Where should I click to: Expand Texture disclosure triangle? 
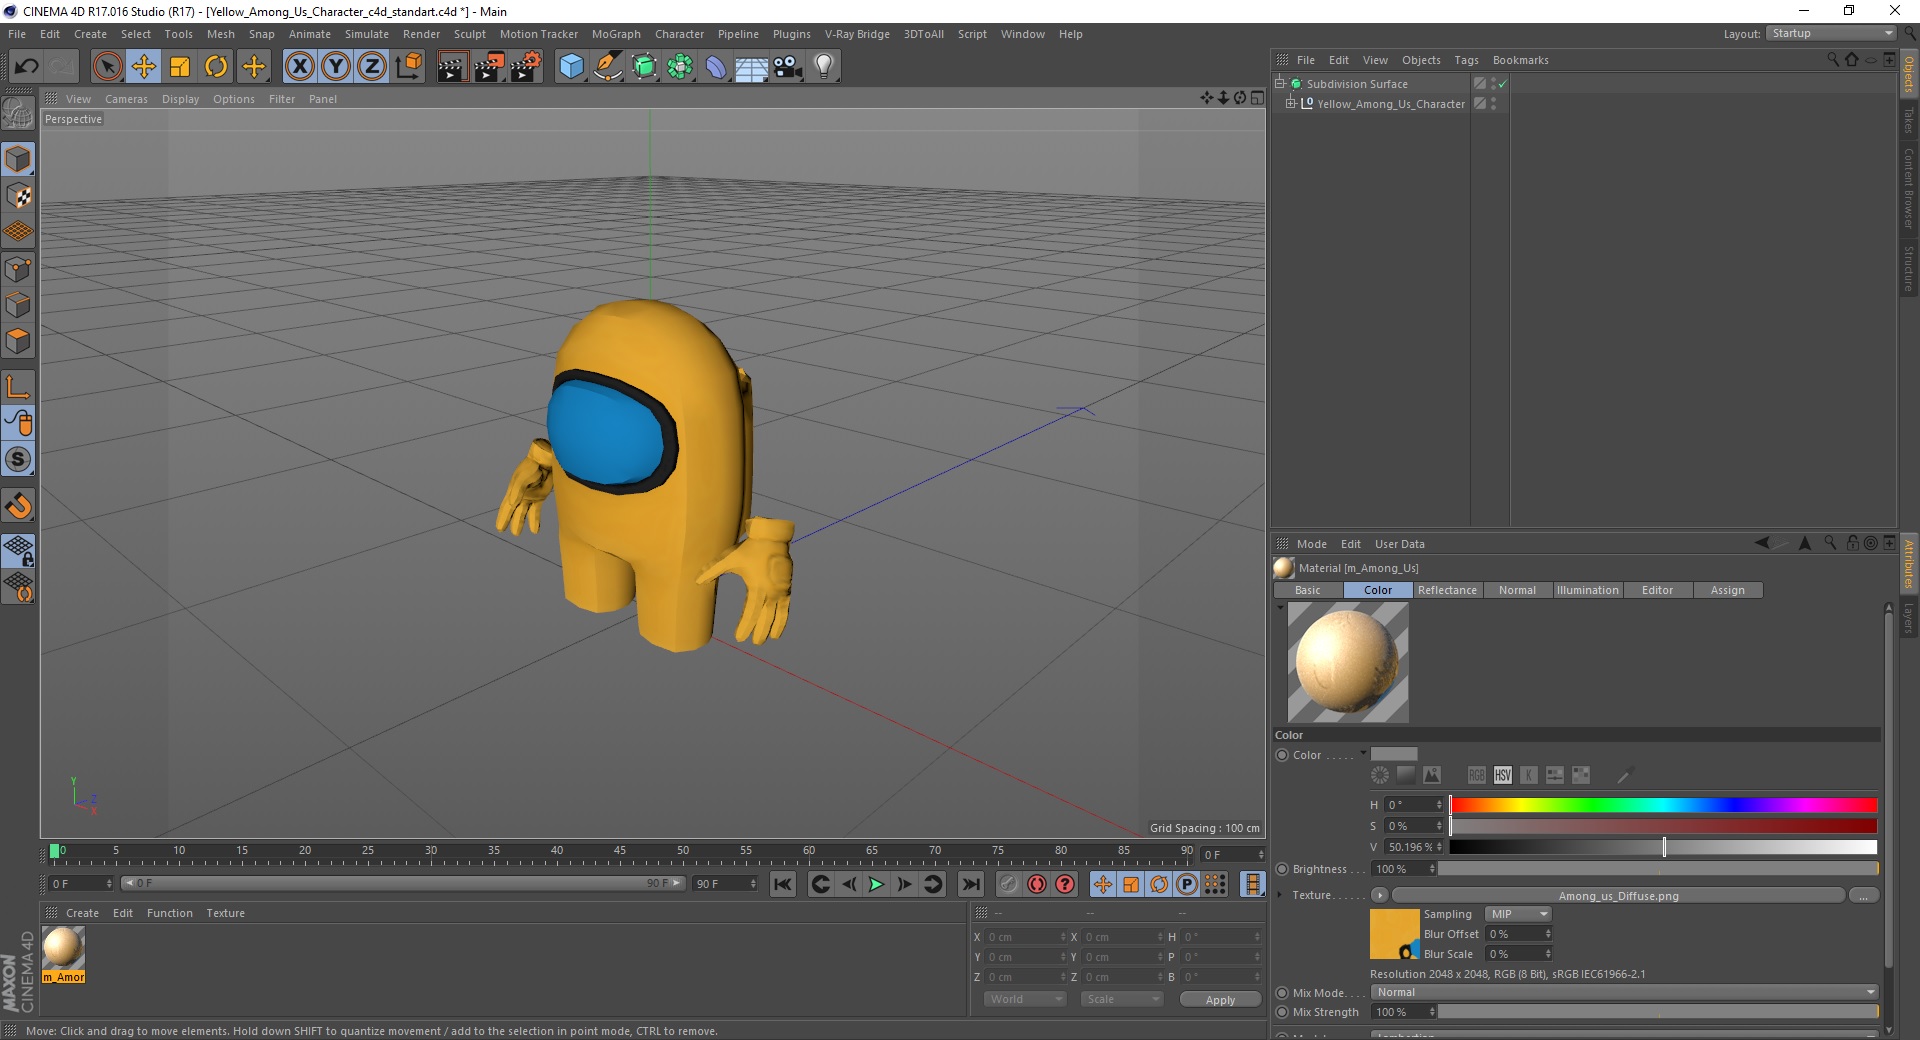[x=1280, y=895]
